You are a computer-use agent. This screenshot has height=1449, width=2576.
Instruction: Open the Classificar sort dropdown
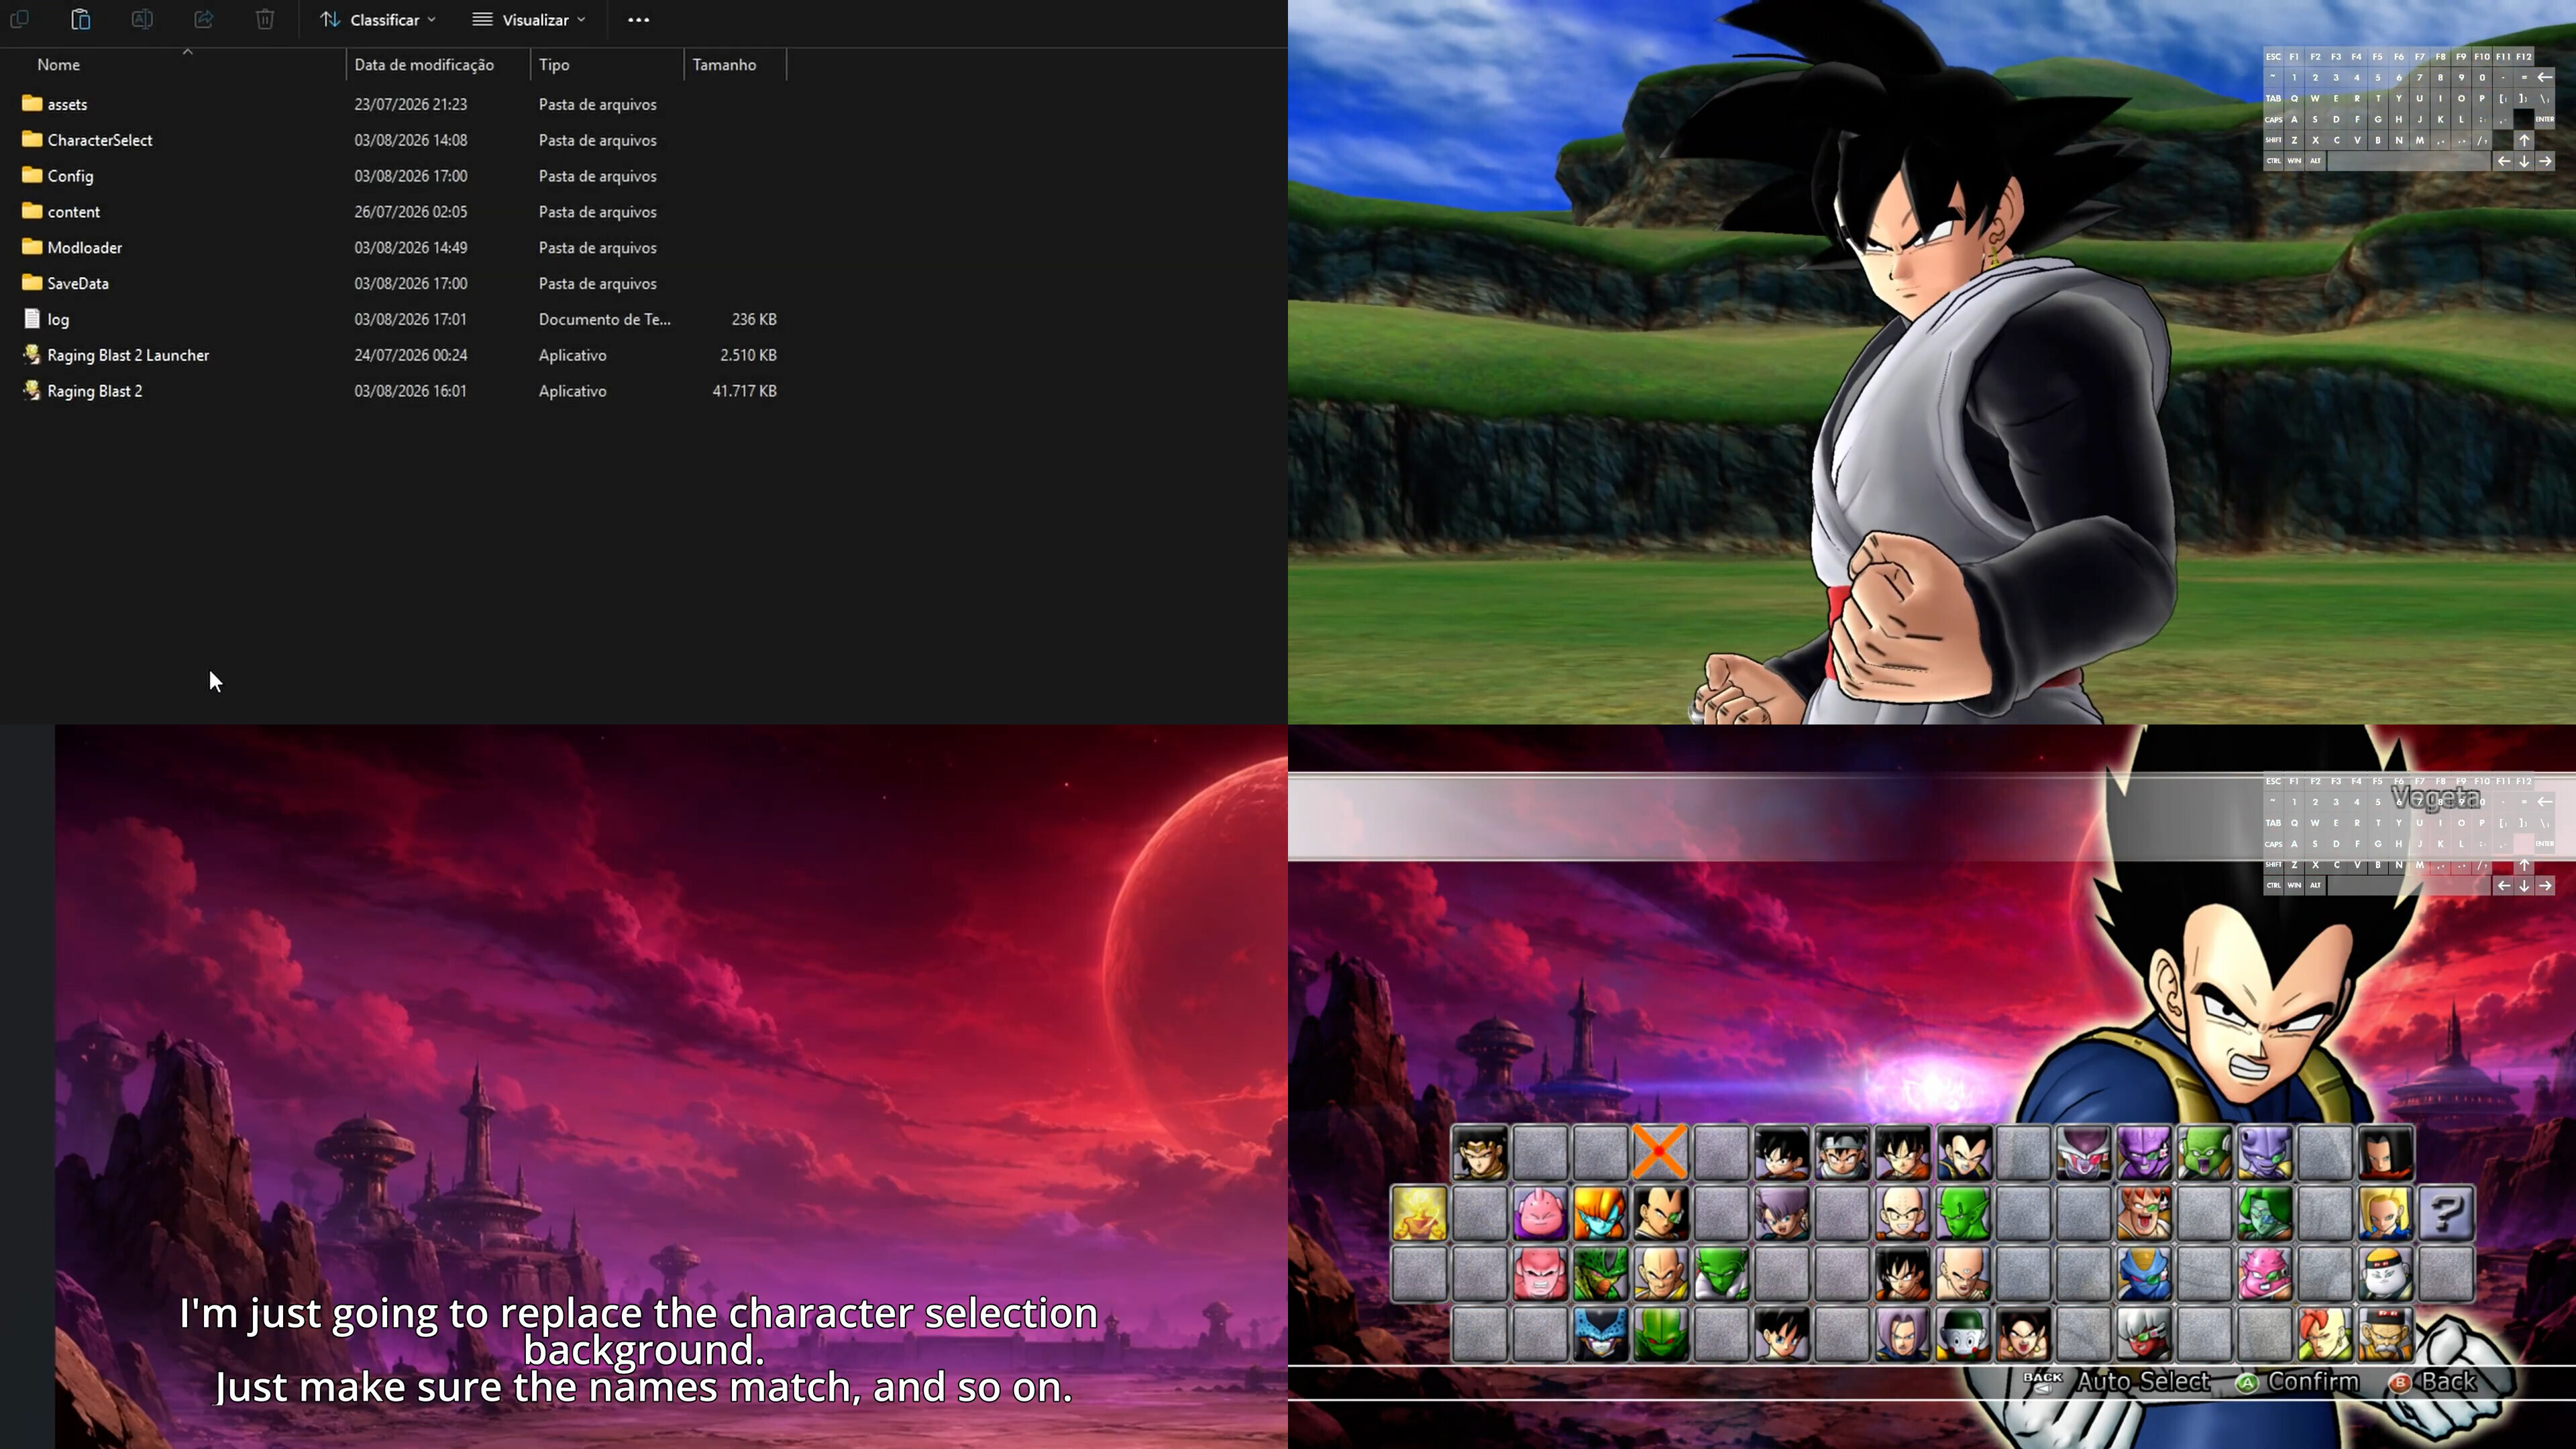378,19
